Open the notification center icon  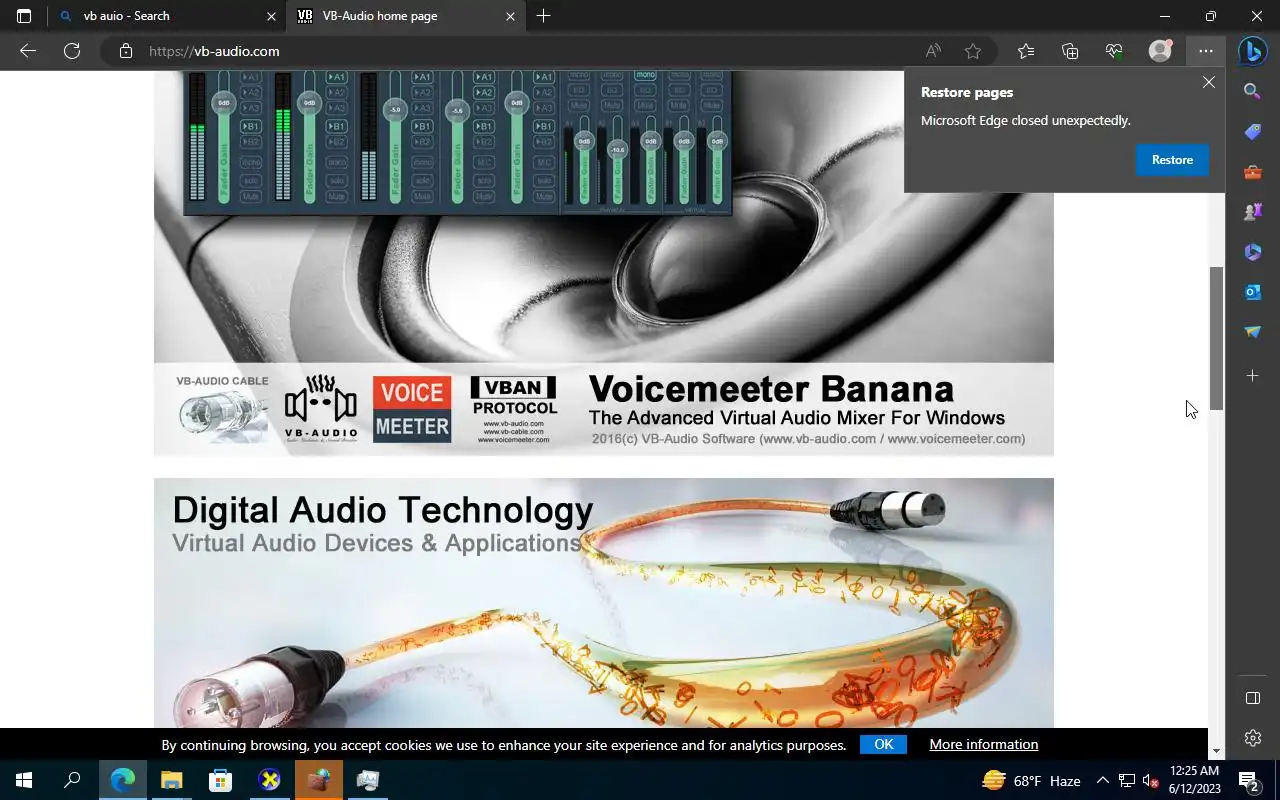[x=1248, y=780]
